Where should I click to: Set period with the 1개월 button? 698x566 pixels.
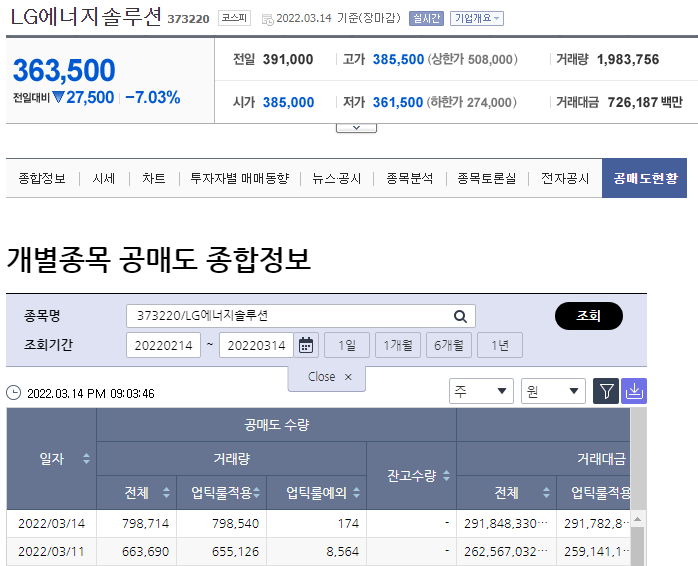[398, 345]
